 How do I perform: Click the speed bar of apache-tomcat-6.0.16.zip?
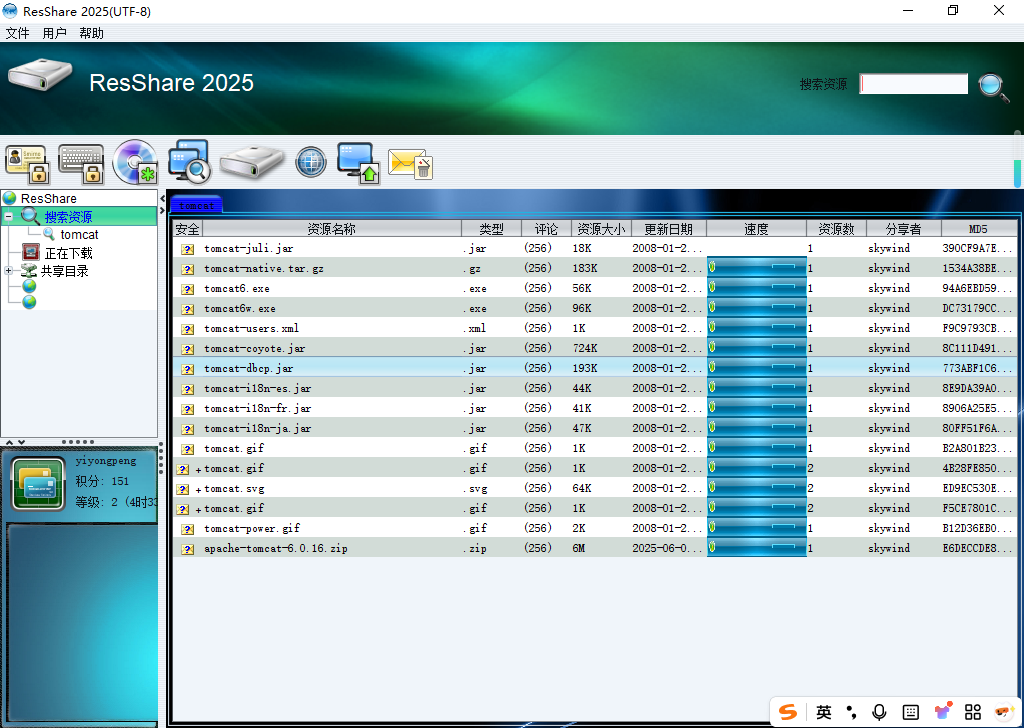[x=756, y=548]
